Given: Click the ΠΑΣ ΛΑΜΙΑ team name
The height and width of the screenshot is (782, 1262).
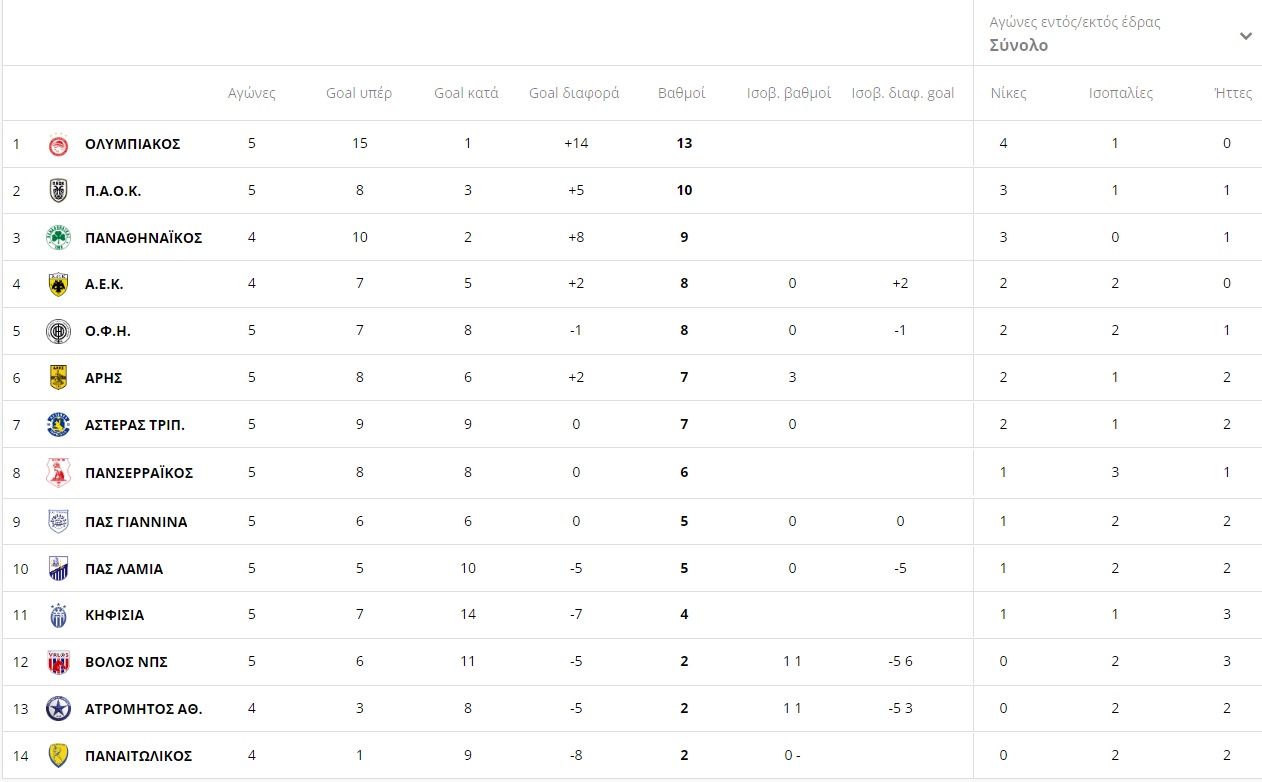Looking at the screenshot, I should pos(124,569).
